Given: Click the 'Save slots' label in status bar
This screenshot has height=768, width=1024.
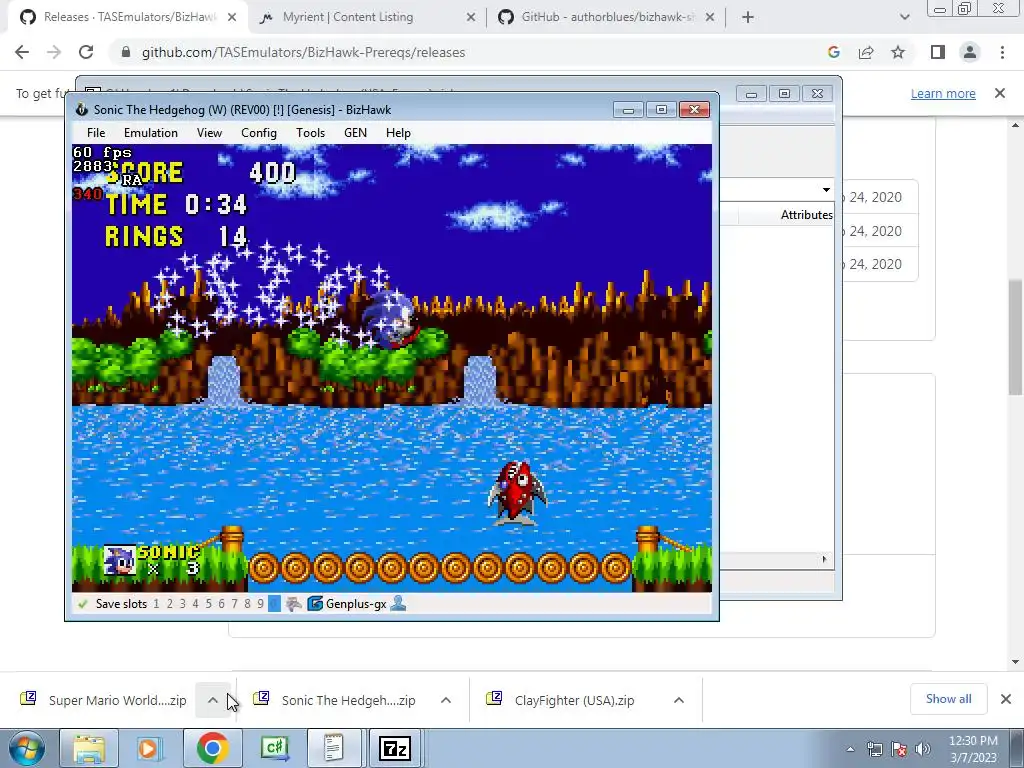Looking at the screenshot, I should click(x=121, y=604).
